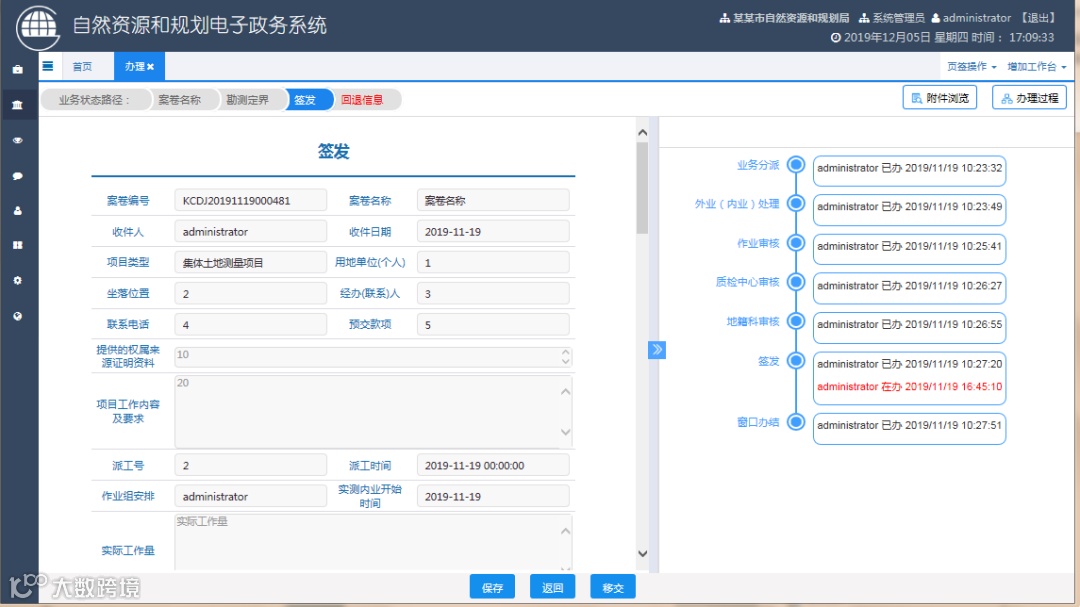Viewport: 1080px width, 607px height.
Task: Click the 地籍科审核 timeline node circle
Action: pyautogui.click(x=796, y=321)
